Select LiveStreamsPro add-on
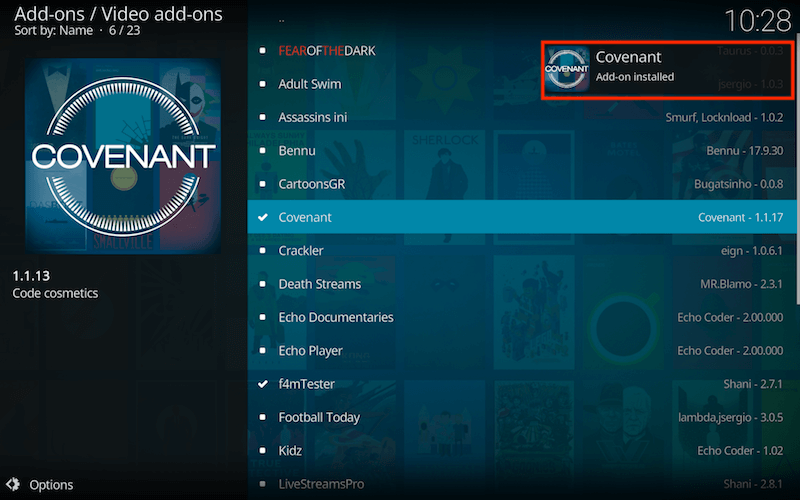 point(522,484)
